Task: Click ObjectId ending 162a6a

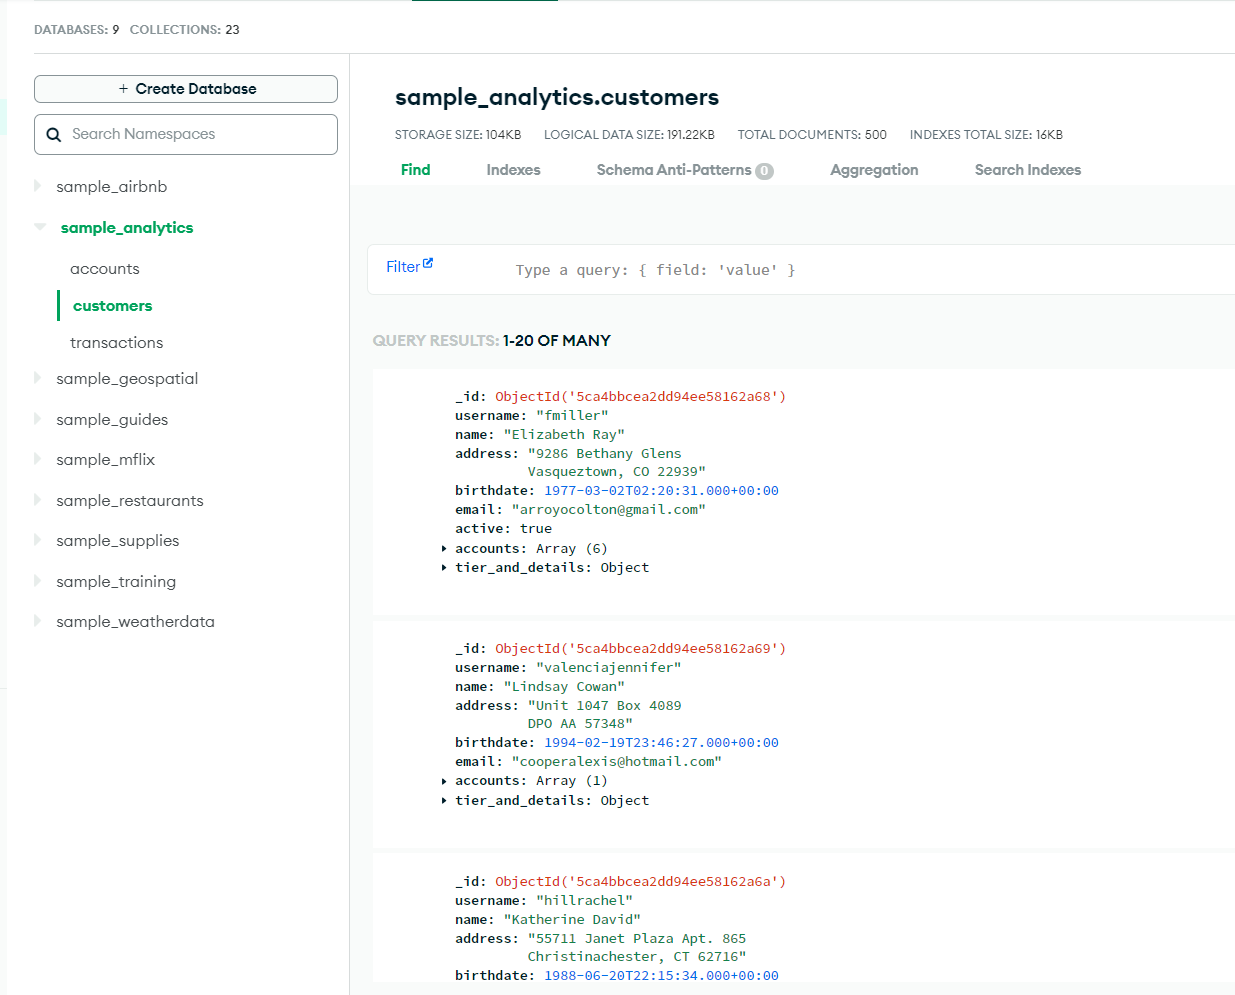Action: (x=640, y=881)
